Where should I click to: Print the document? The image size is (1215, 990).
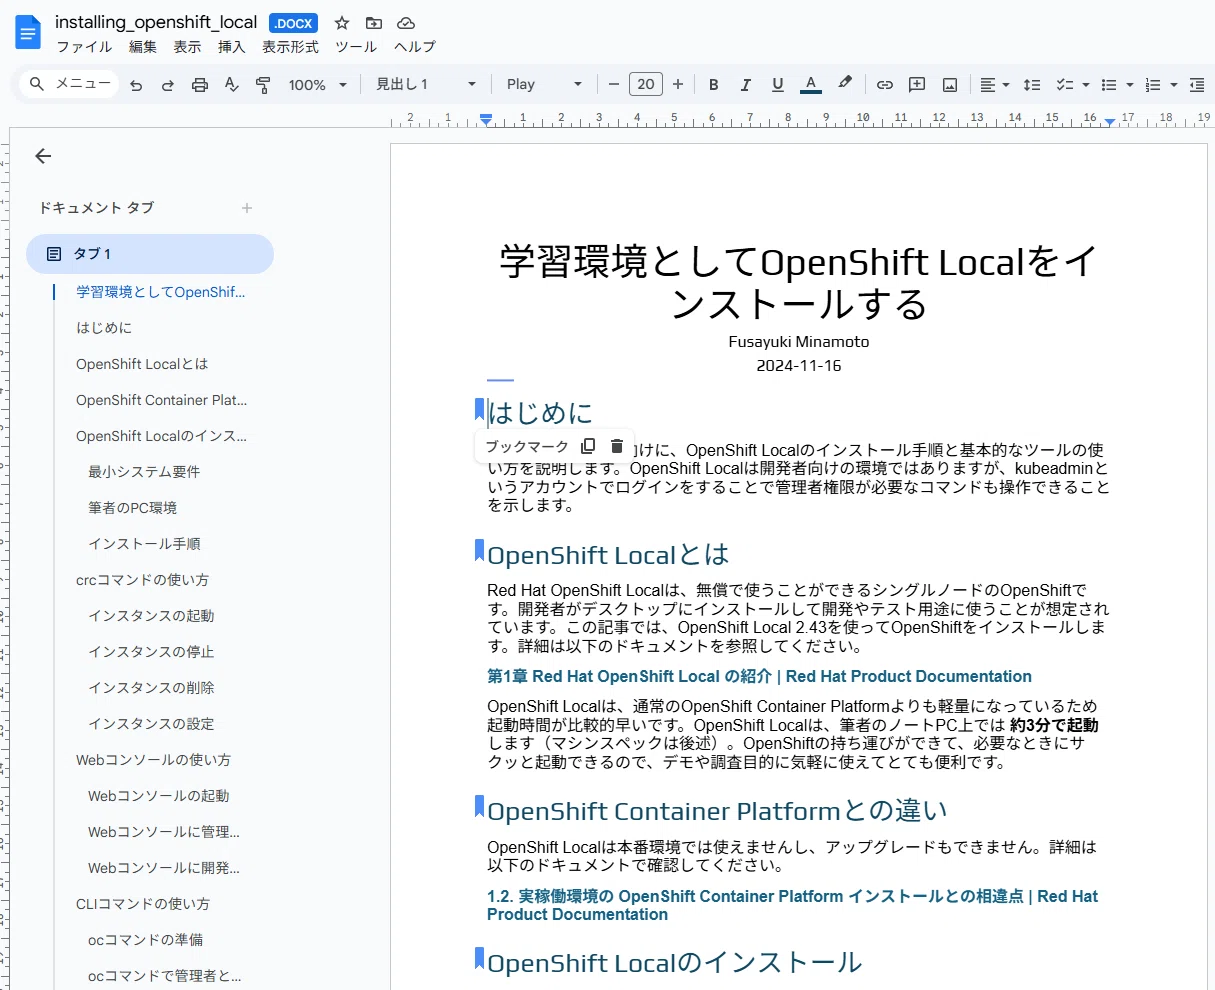pos(200,85)
